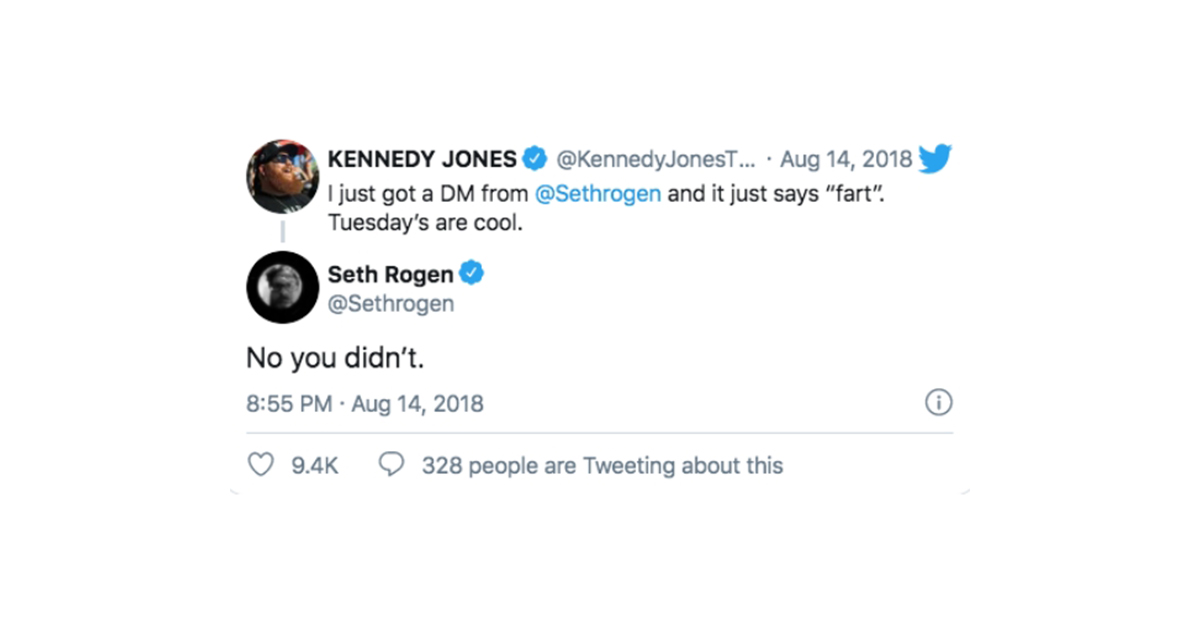Click the reply speech bubble icon
The height and width of the screenshot is (628, 1200).
click(392, 465)
